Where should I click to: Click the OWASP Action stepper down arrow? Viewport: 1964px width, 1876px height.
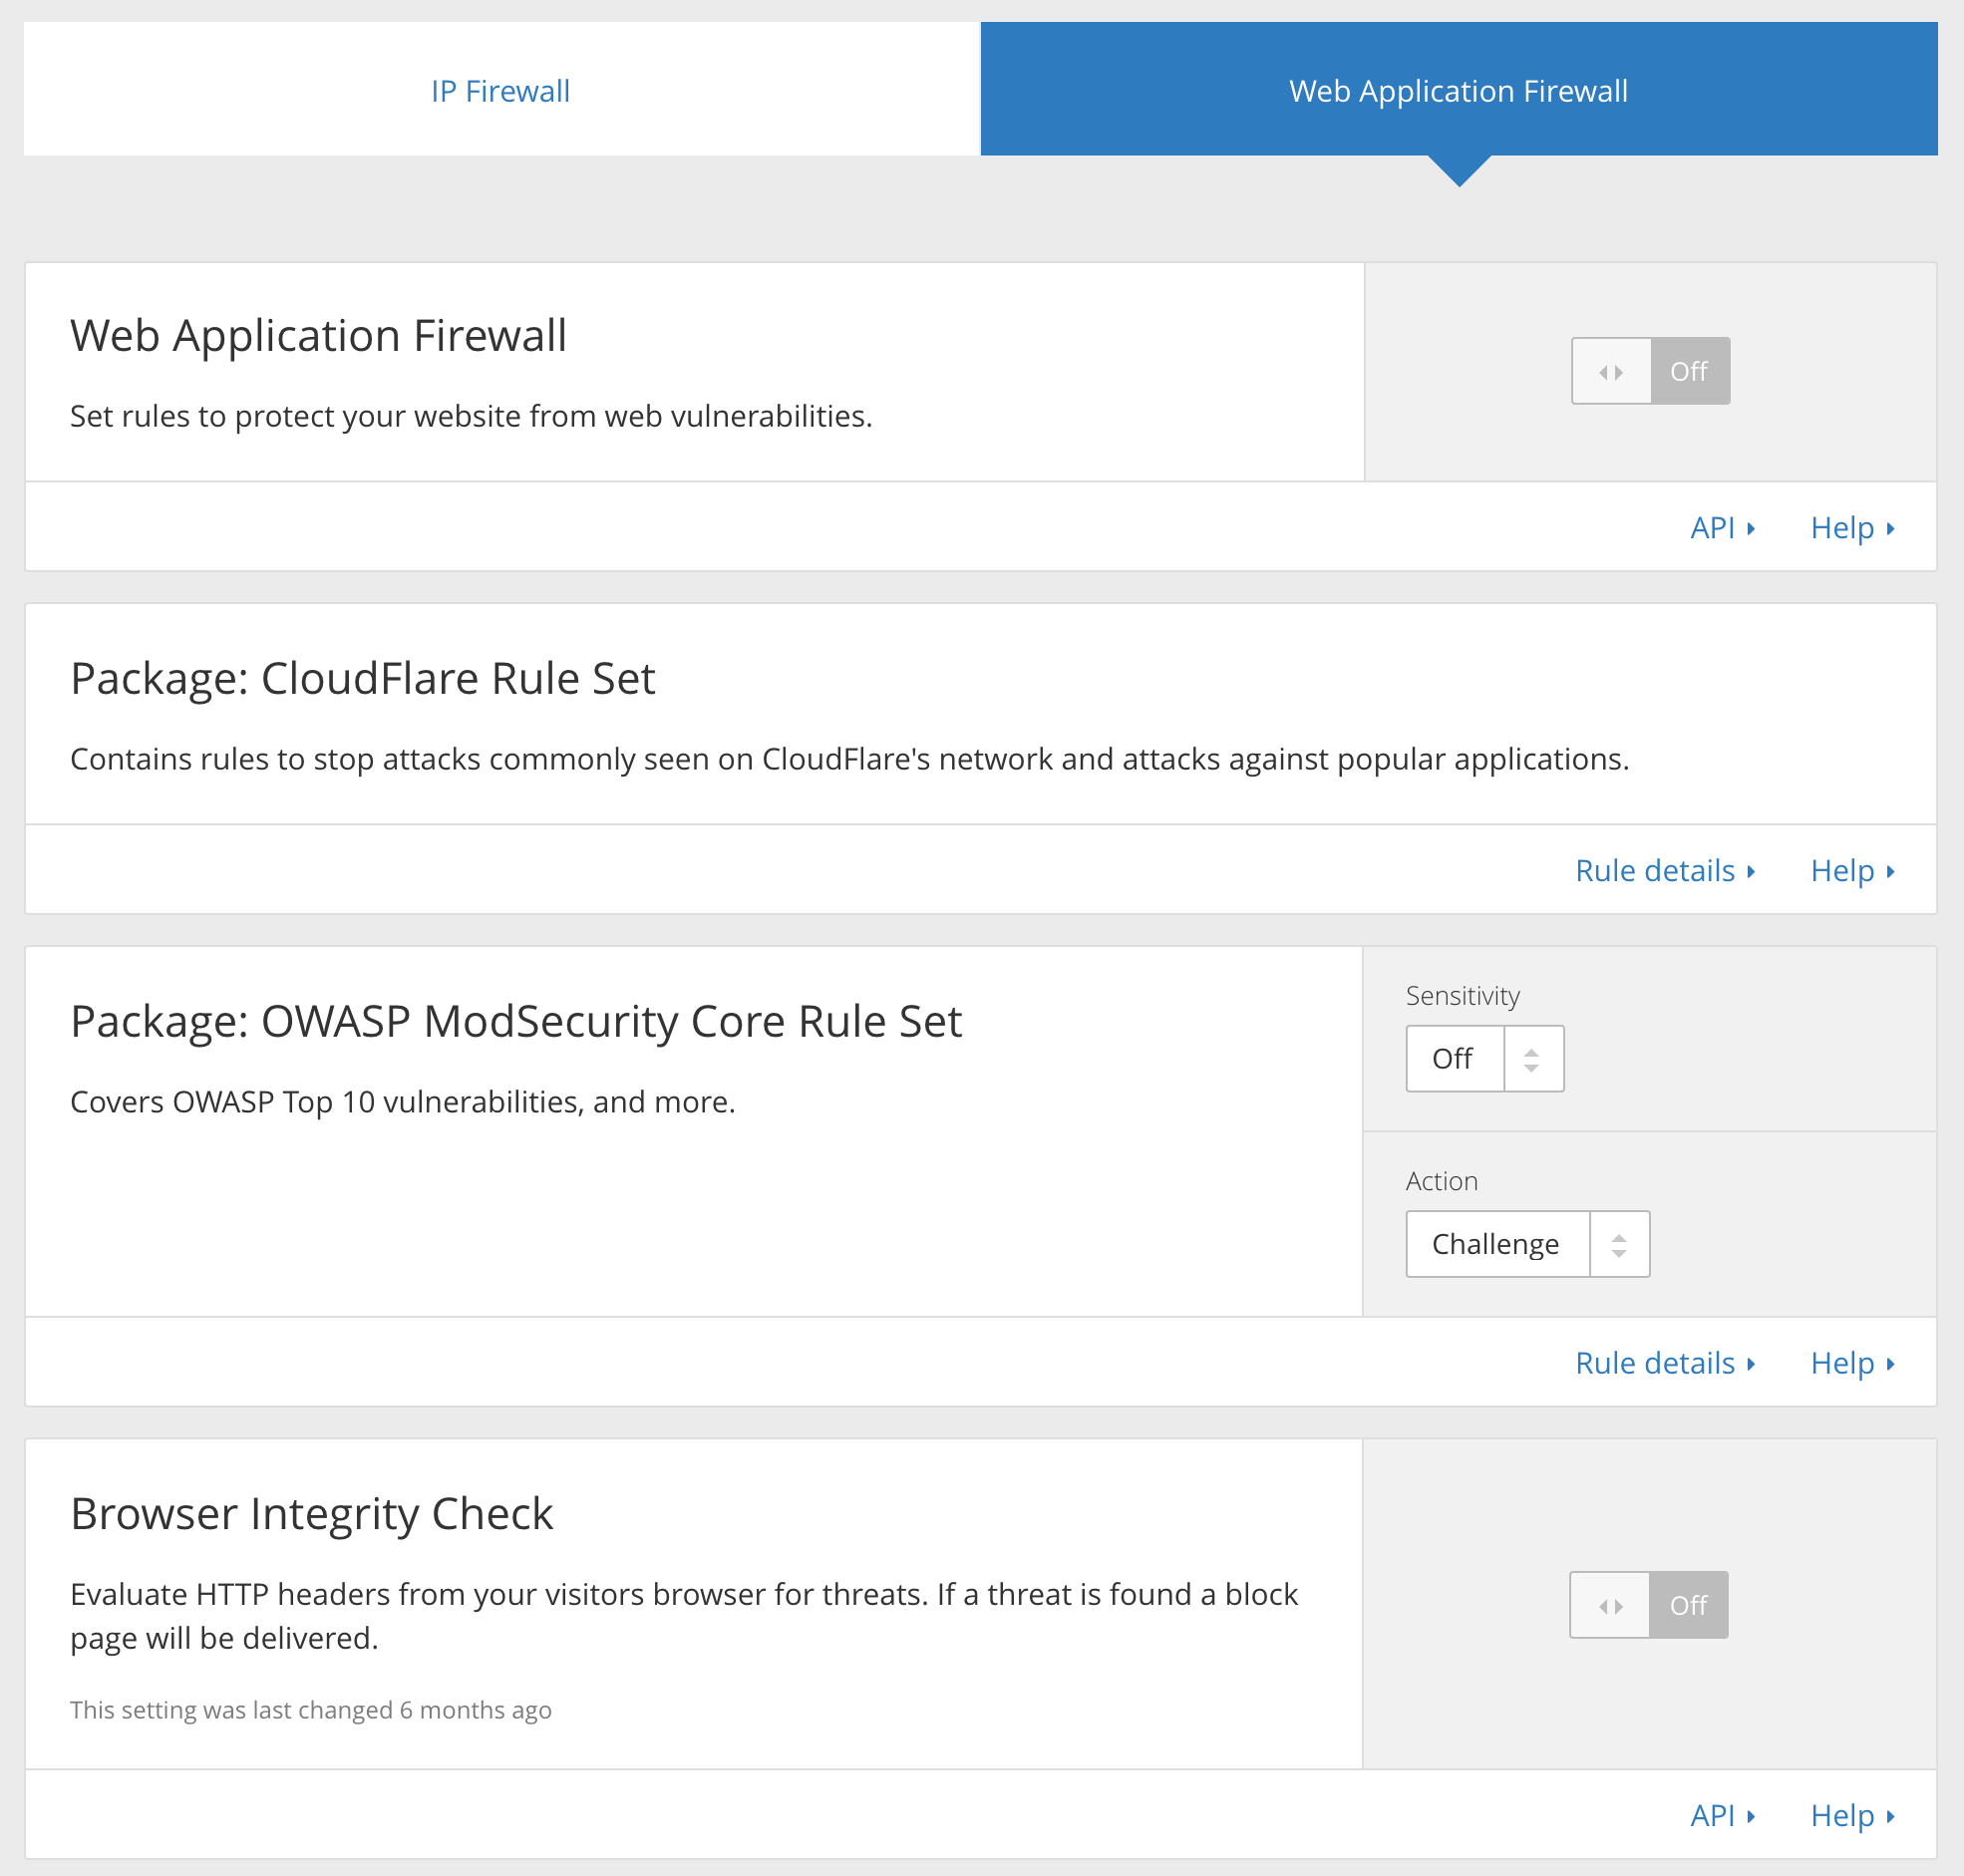pos(1622,1254)
